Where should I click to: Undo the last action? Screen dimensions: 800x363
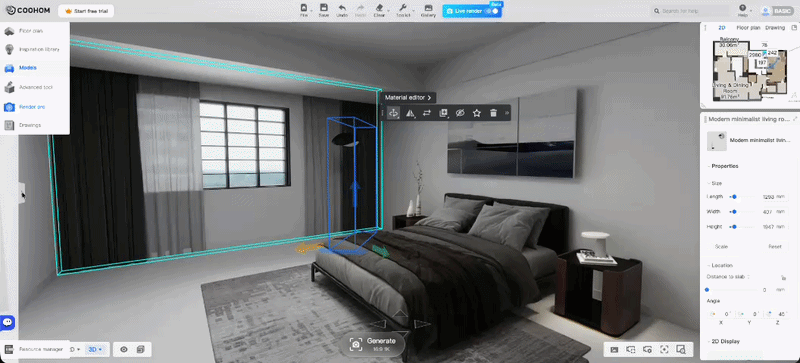342,10
